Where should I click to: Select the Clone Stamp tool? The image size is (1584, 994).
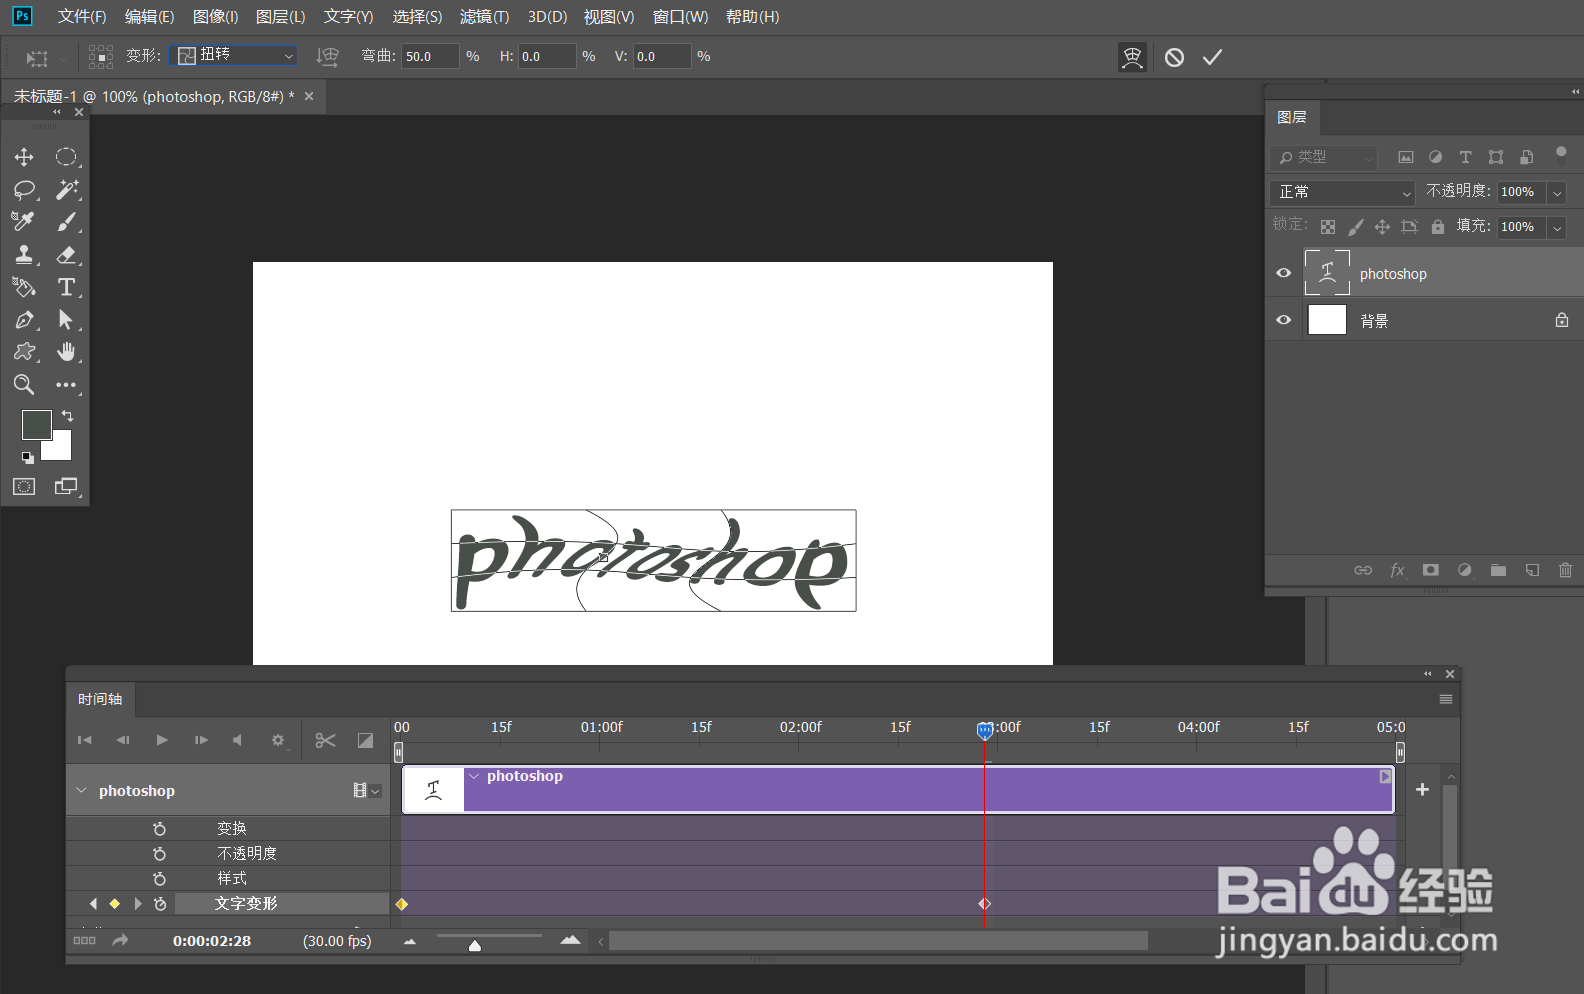[24, 255]
